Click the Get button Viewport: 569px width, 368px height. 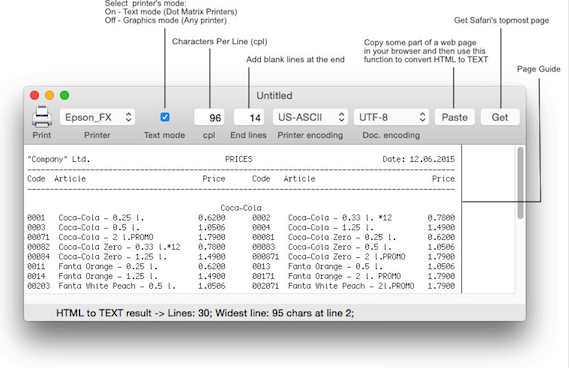[500, 117]
